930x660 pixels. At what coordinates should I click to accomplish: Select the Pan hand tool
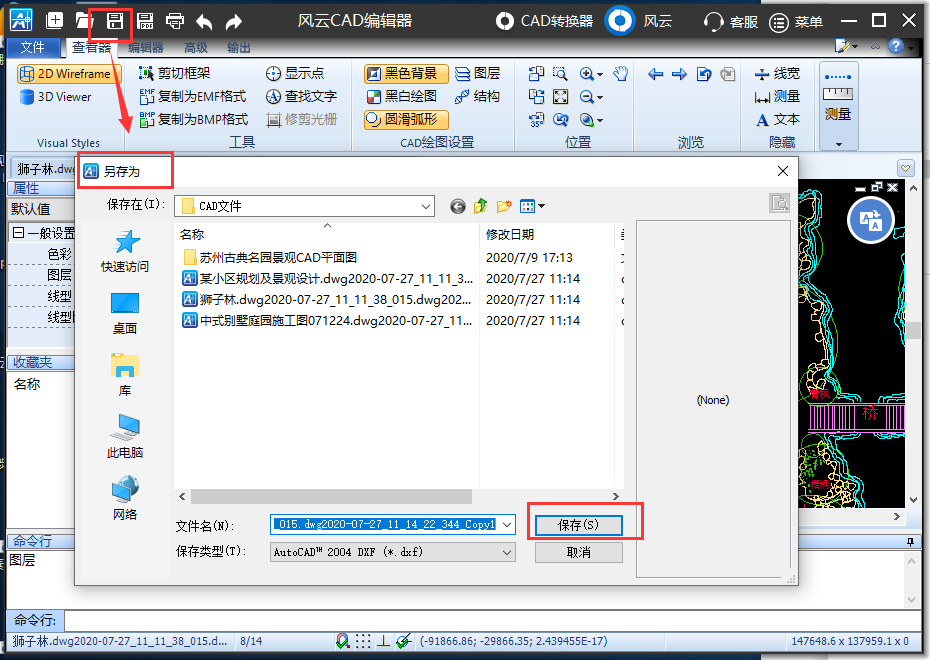(x=620, y=74)
